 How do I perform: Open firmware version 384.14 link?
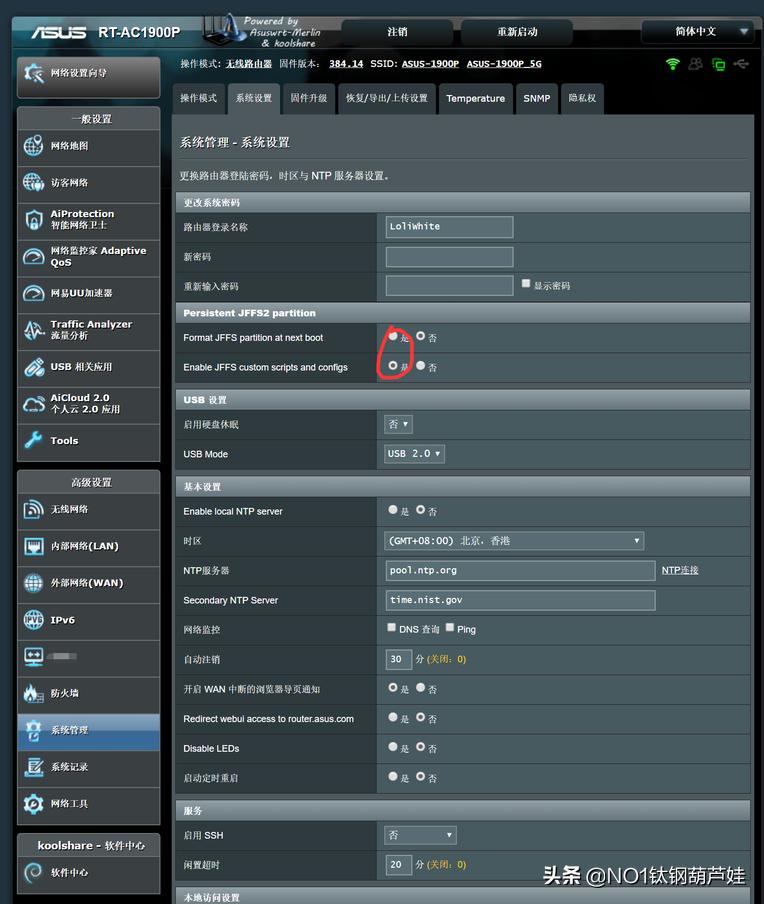[346, 63]
